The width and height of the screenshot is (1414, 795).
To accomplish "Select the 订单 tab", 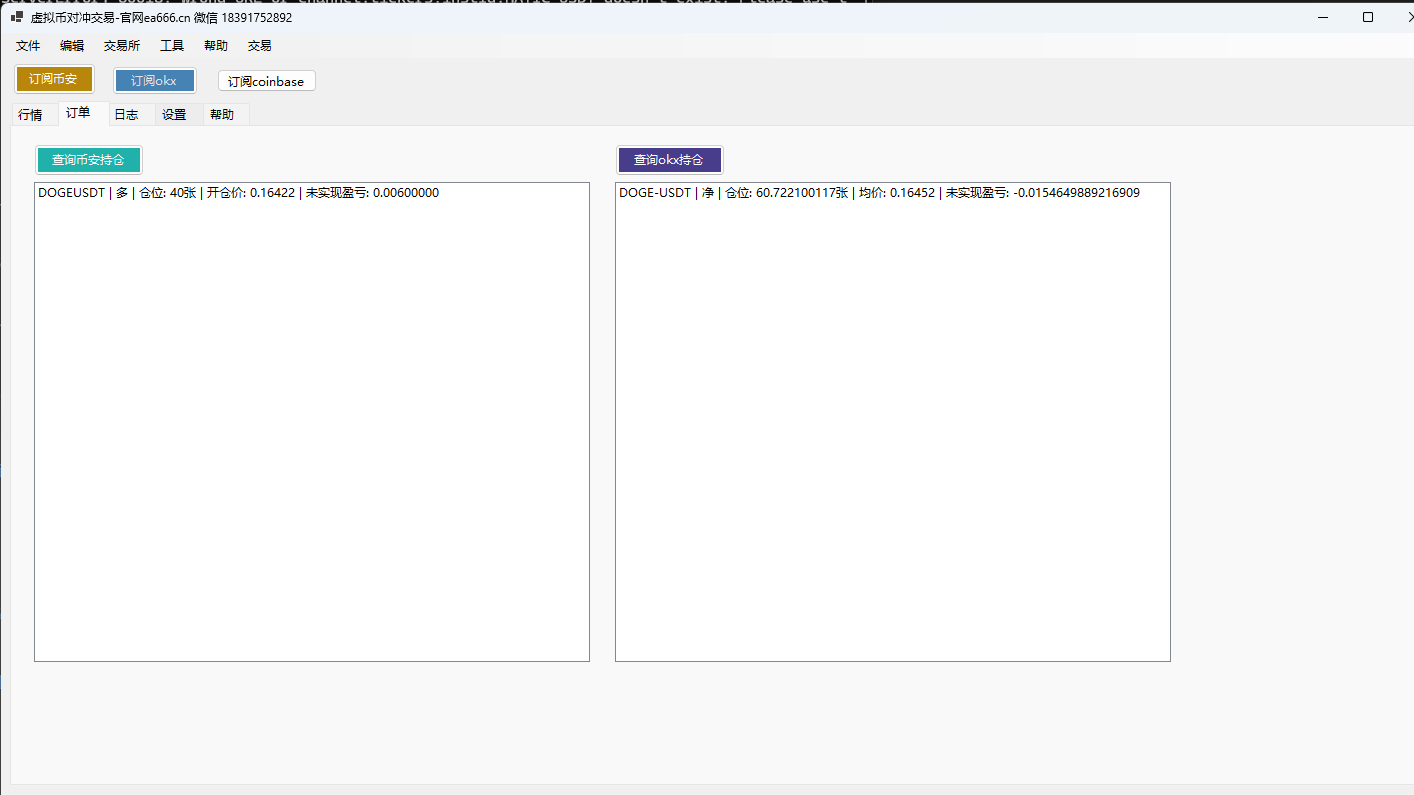I will coord(78,113).
